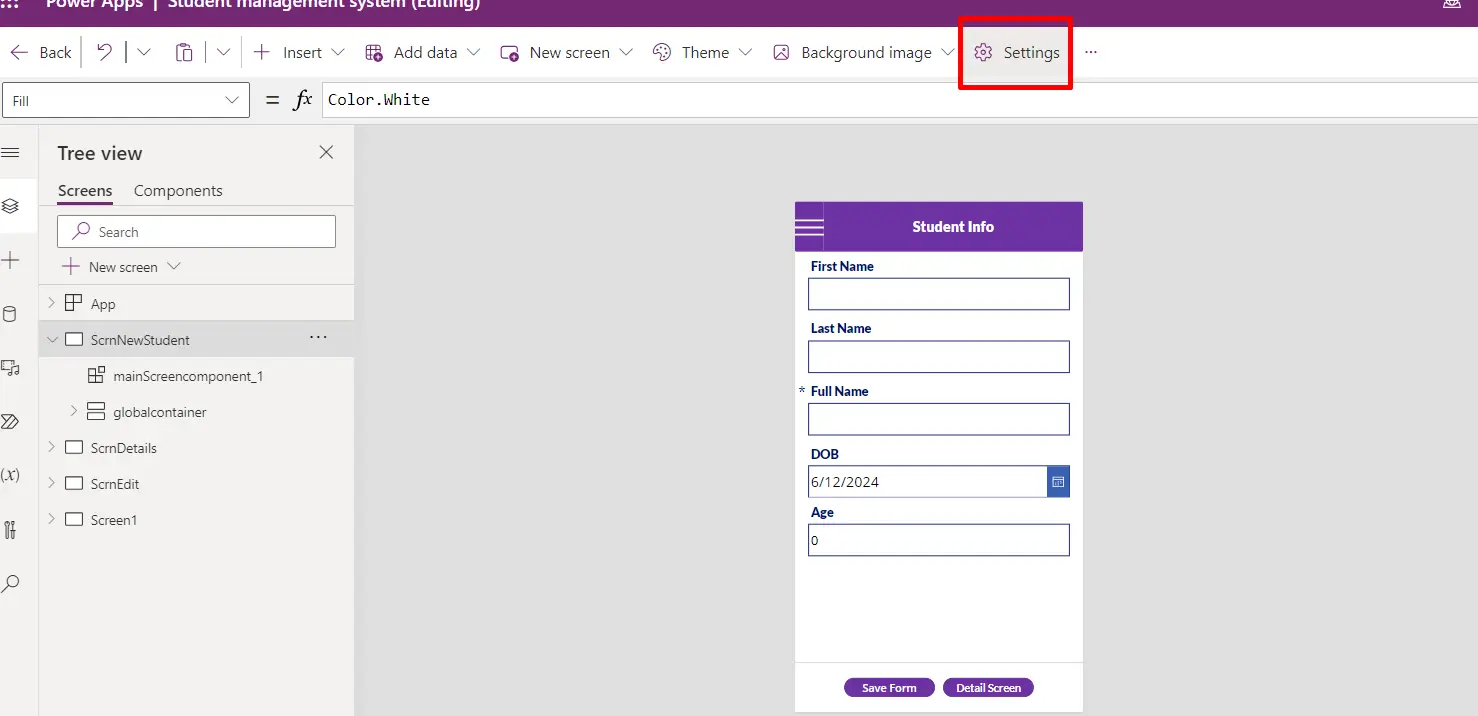Image resolution: width=1478 pixels, height=716 pixels.
Task: Undo the last action
Action: pyautogui.click(x=104, y=53)
